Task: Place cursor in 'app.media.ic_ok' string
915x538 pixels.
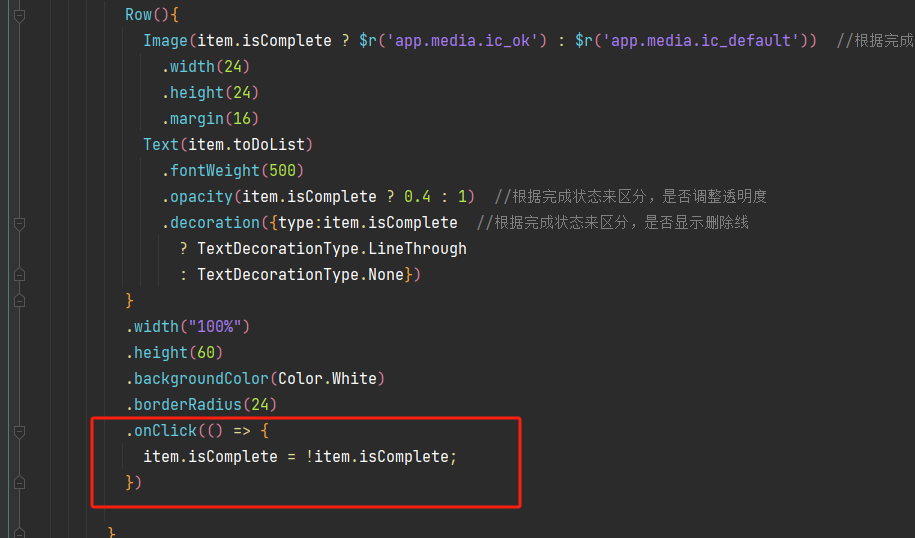Action: click(x=462, y=41)
